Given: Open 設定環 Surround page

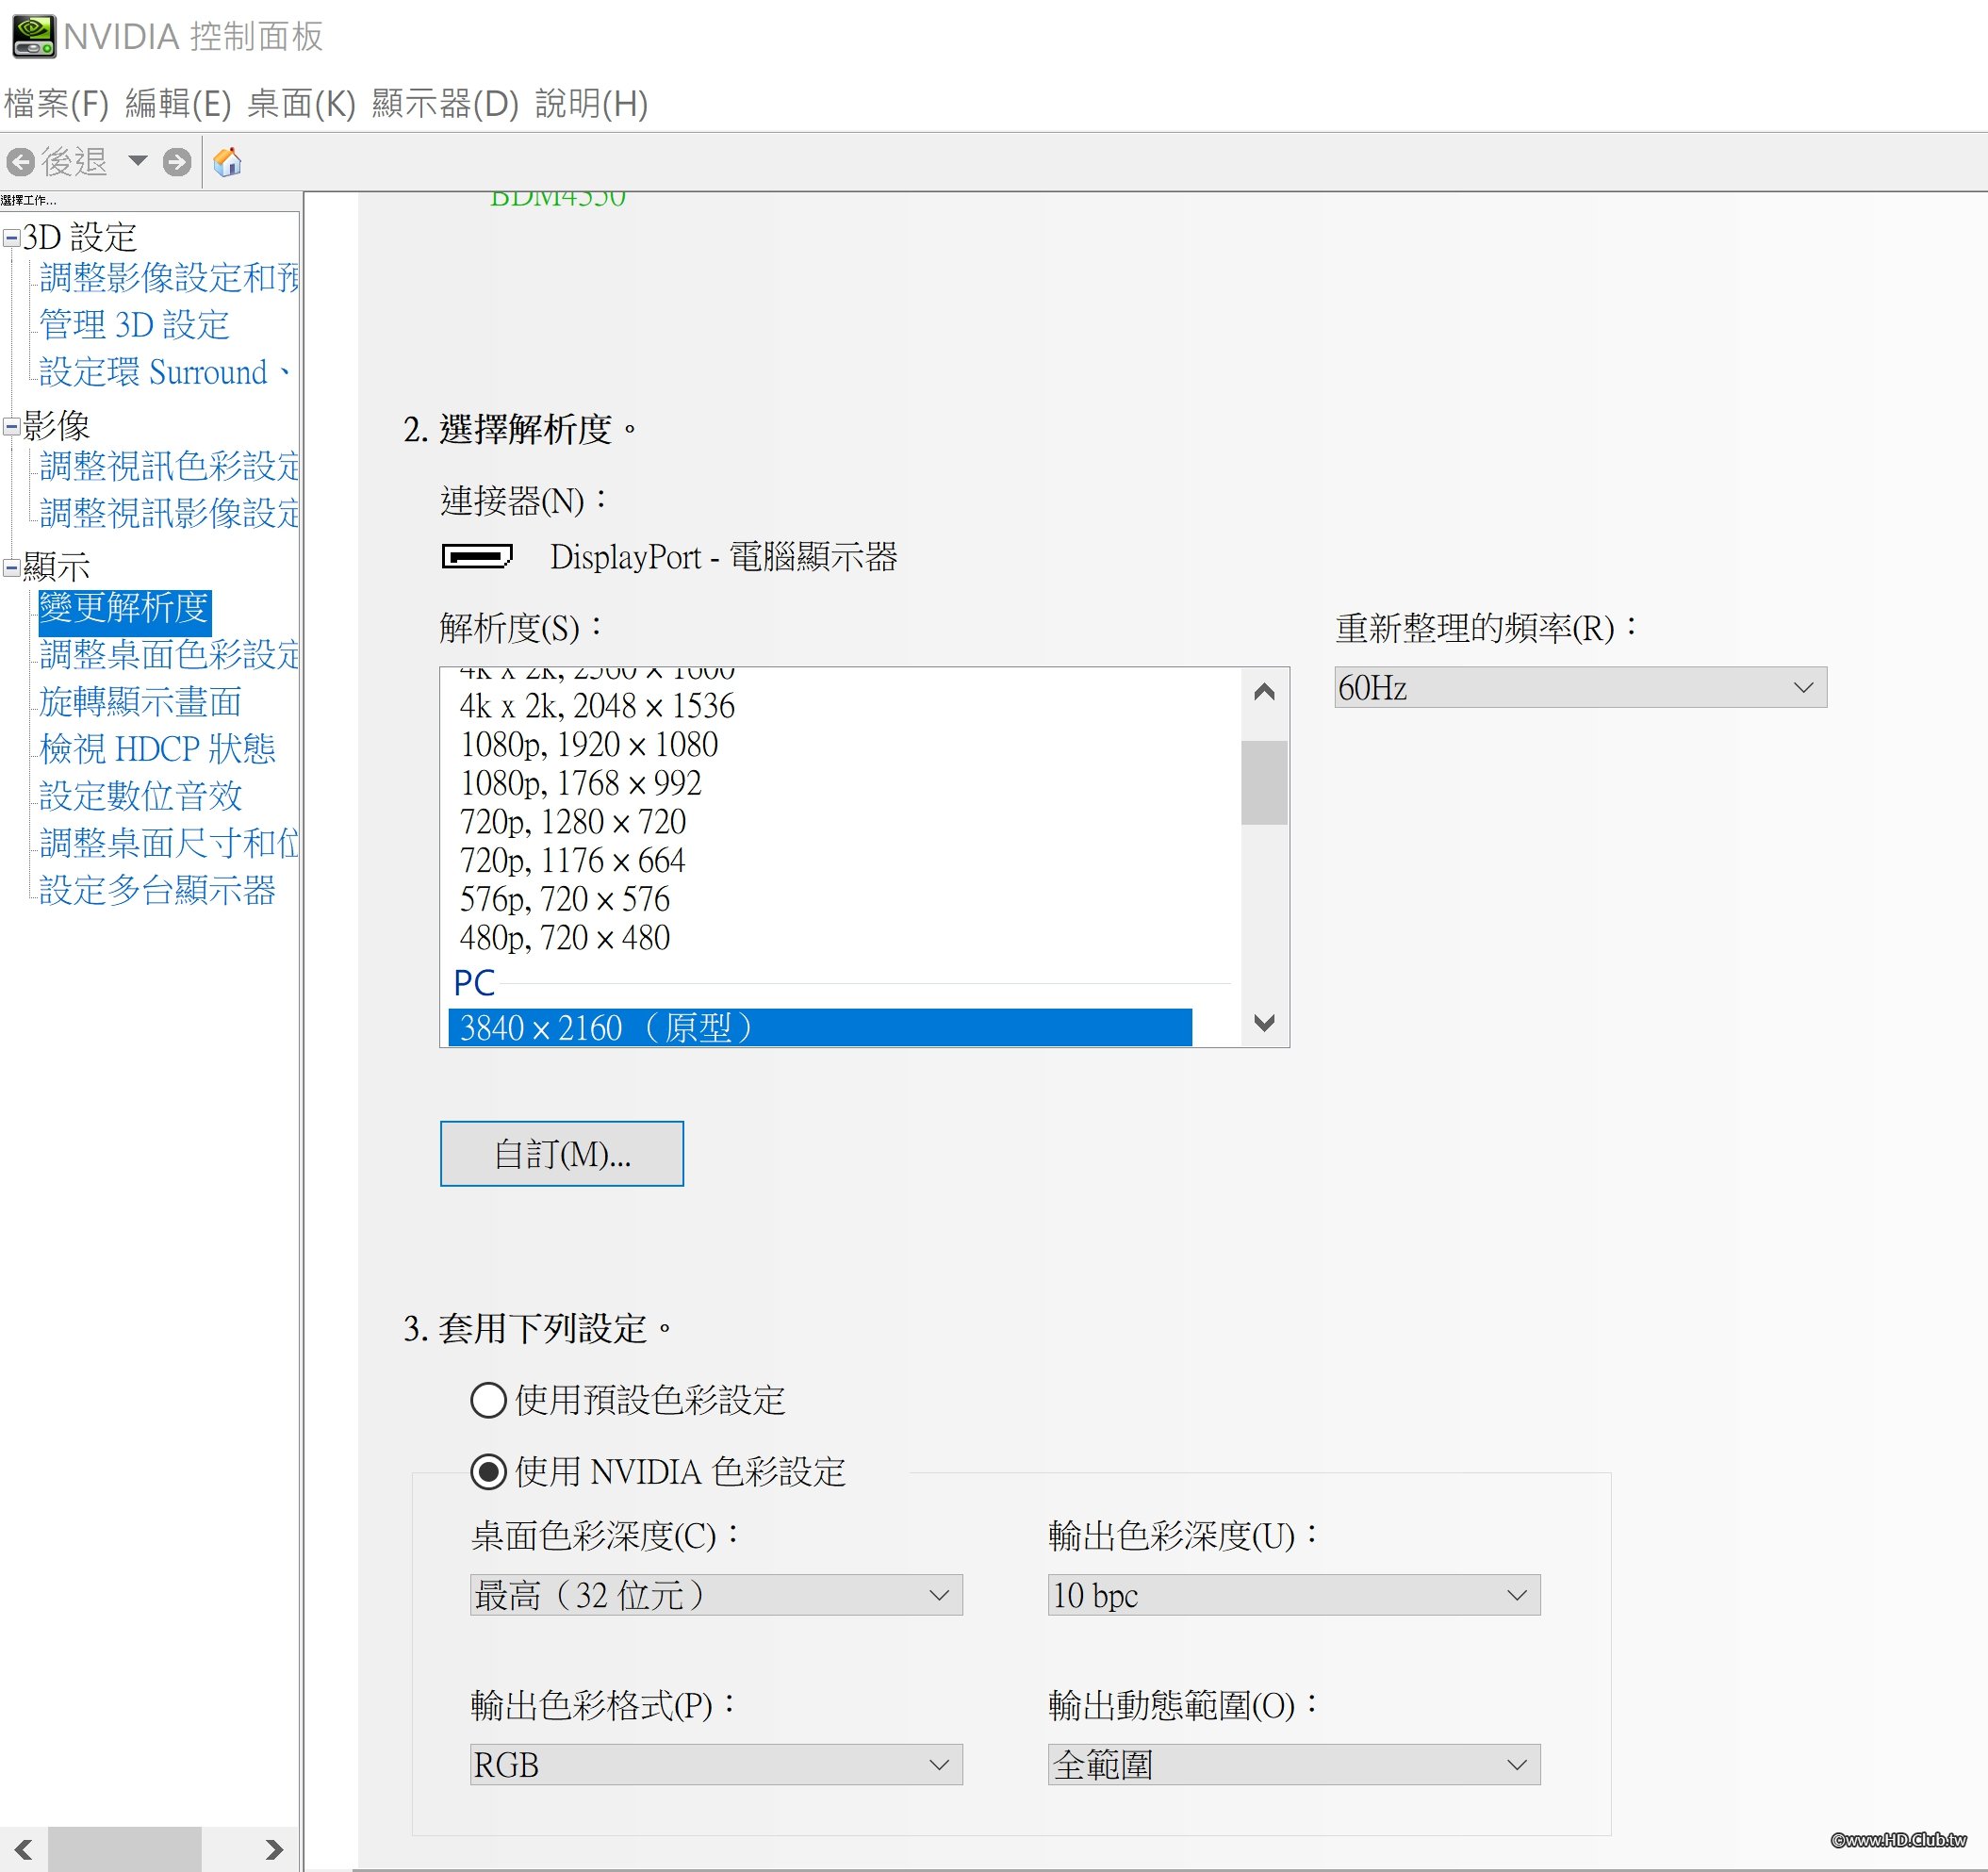Looking at the screenshot, I should coord(165,372).
